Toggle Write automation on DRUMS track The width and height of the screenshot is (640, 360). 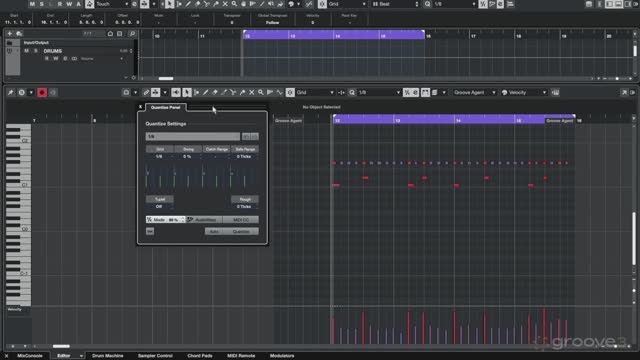pyautogui.click(x=56, y=59)
